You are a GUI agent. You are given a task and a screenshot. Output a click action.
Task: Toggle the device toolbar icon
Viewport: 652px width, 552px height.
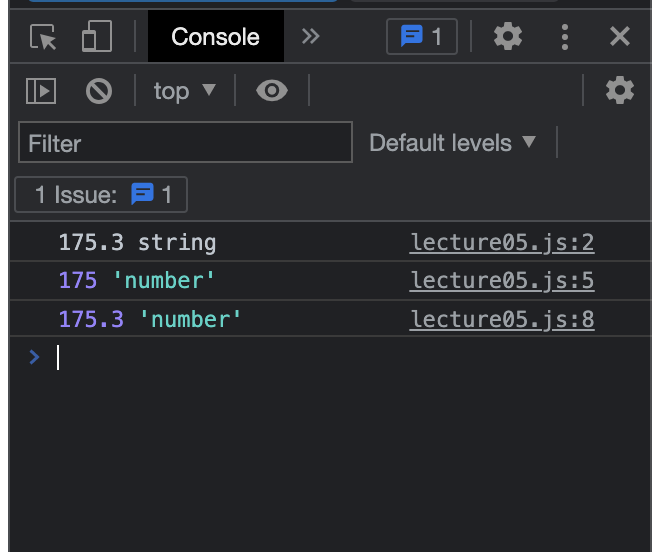[97, 37]
